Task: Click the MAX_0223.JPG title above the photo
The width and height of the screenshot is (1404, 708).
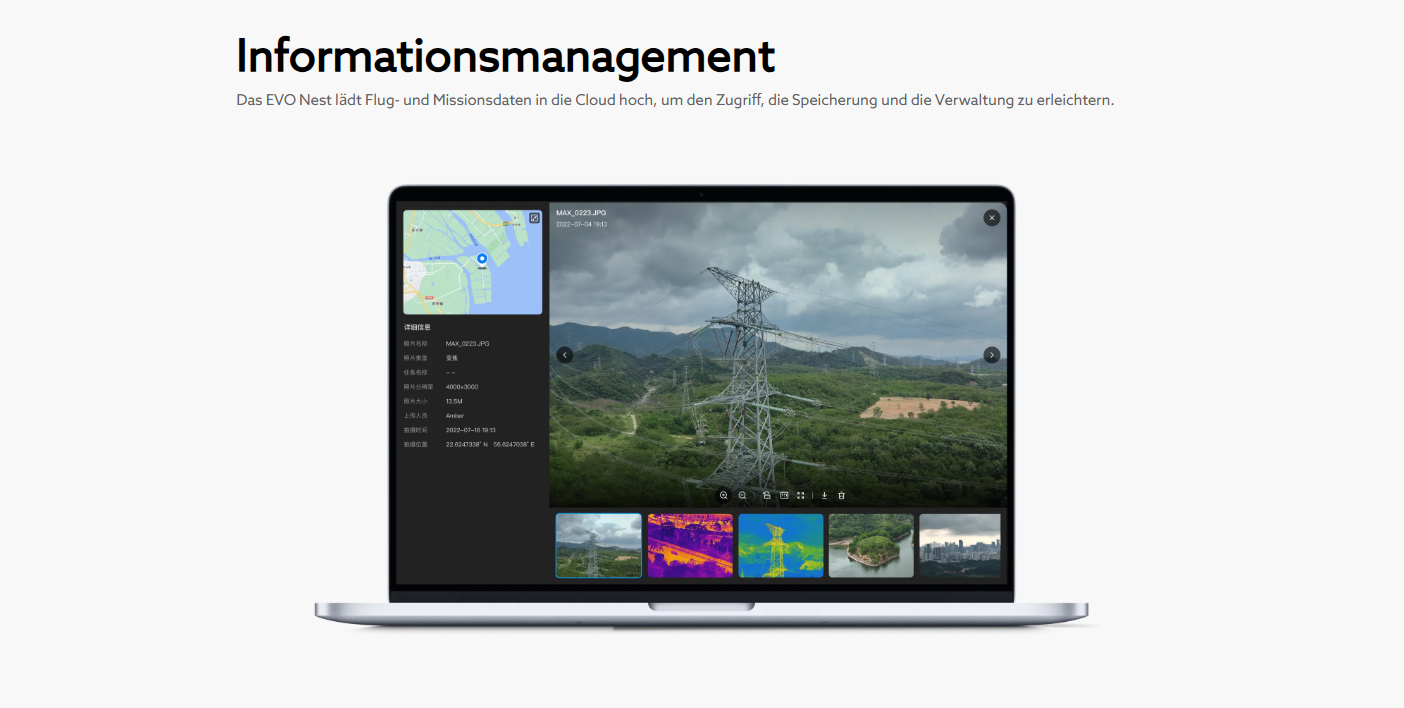Action: (x=581, y=213)
